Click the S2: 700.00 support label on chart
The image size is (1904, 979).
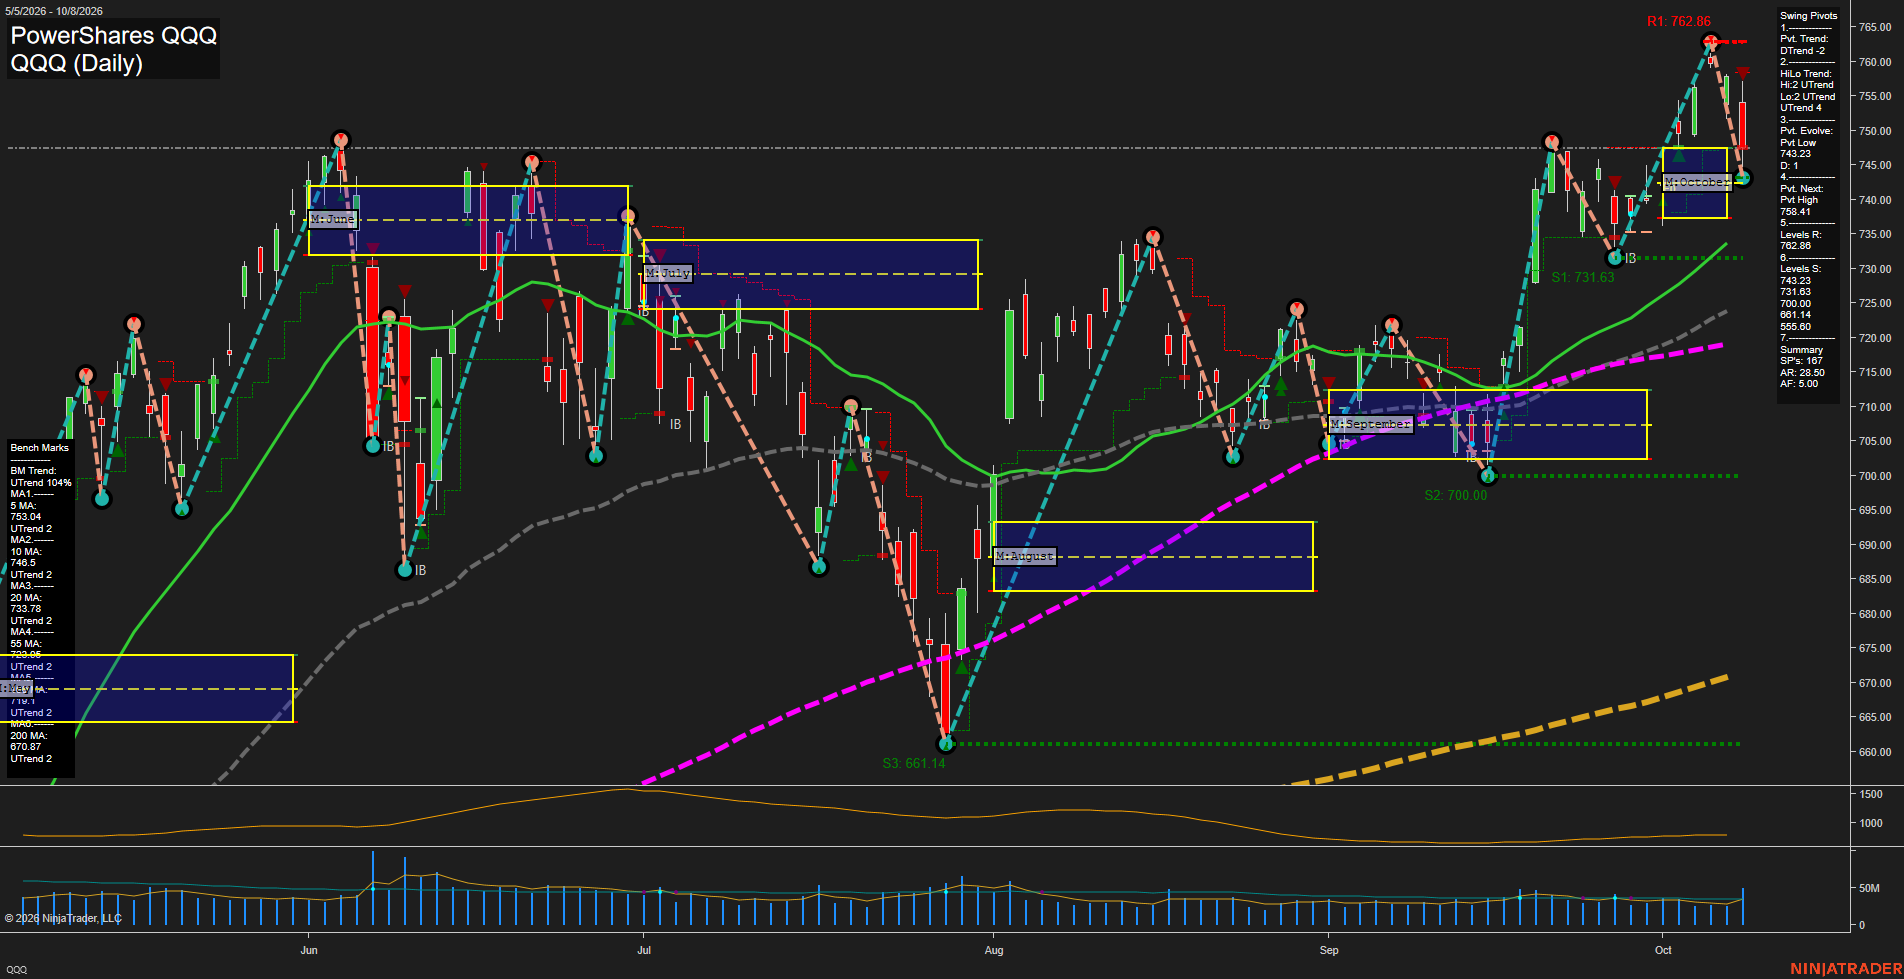tap(1456, 495)
